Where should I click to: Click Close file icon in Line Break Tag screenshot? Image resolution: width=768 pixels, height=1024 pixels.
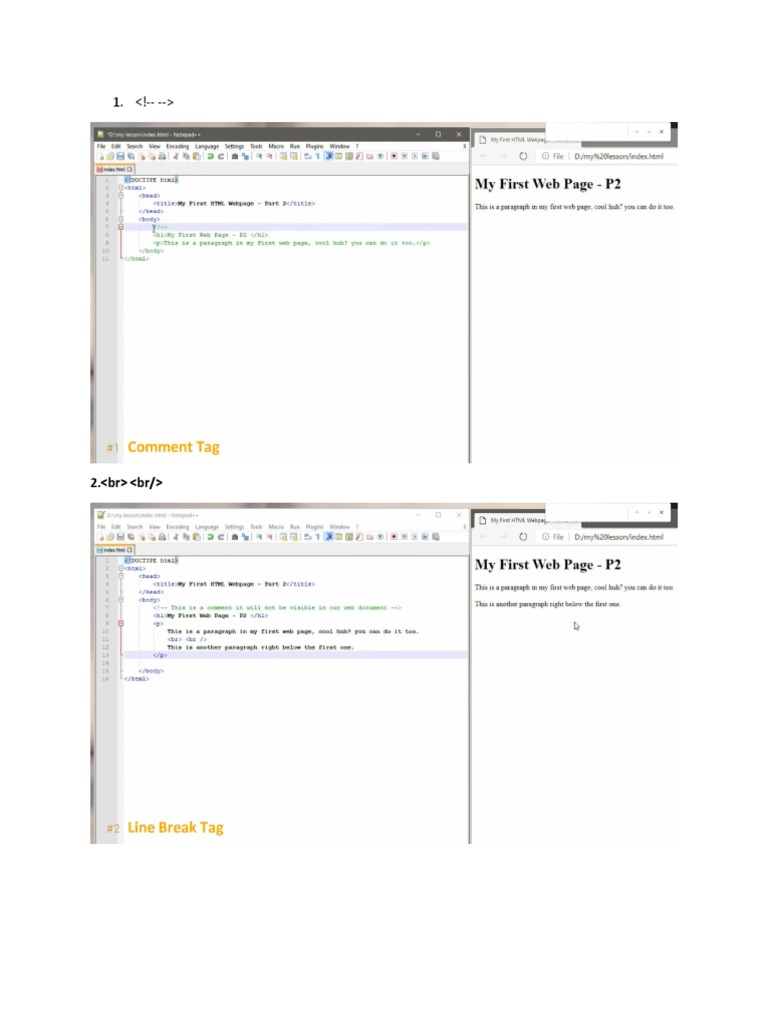coord(141,537)
